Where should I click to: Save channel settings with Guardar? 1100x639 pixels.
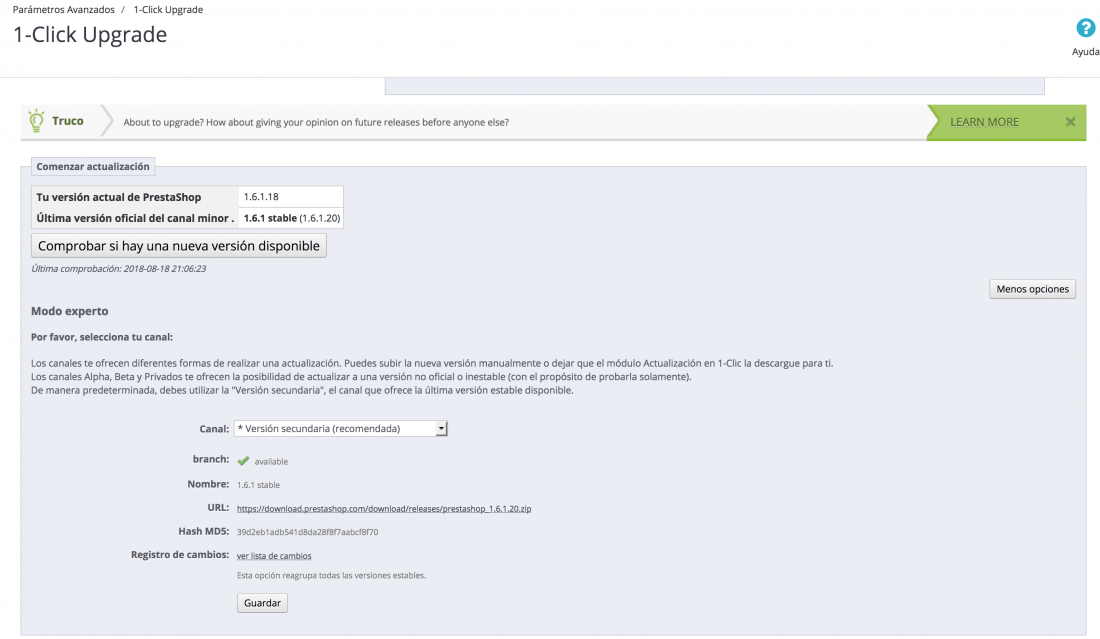262,603
